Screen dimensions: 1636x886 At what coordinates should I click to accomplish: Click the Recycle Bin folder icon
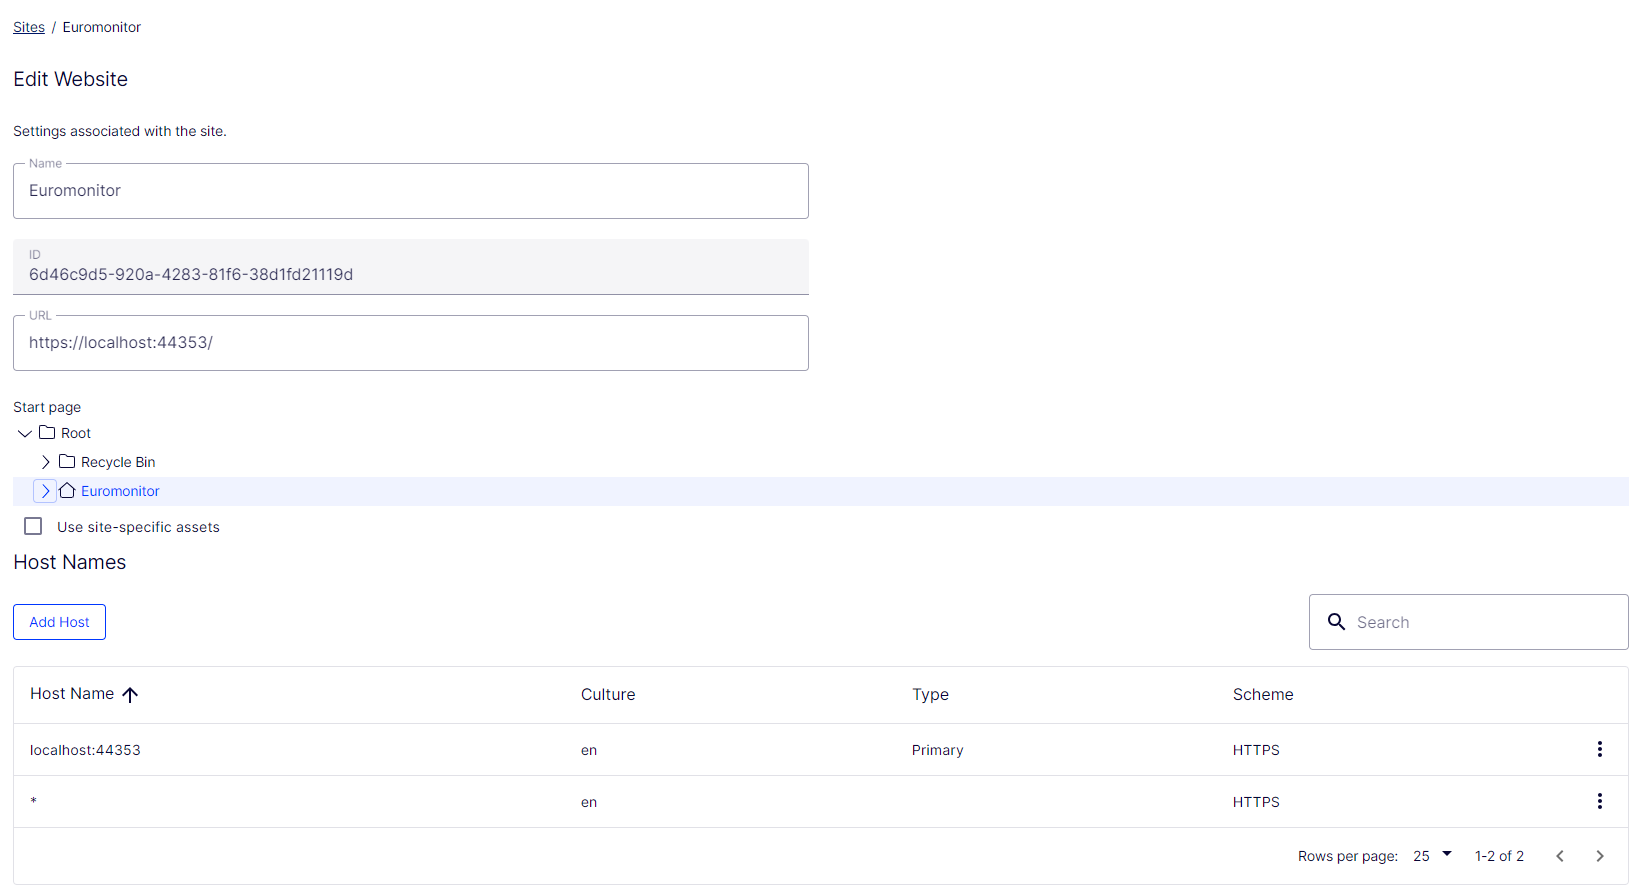click(x=67, y=462)
